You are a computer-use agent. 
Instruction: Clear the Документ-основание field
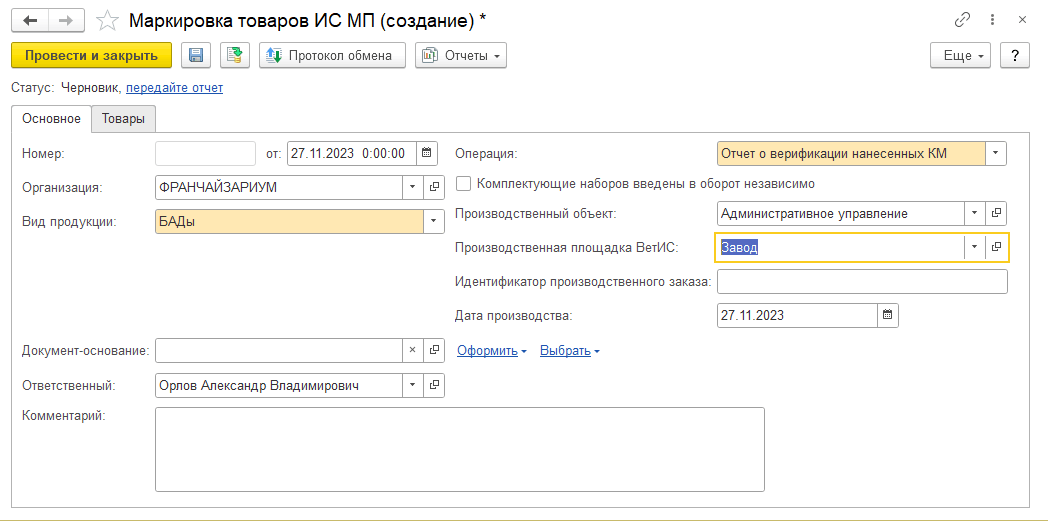pyautogui.click(x=413, y=350)
